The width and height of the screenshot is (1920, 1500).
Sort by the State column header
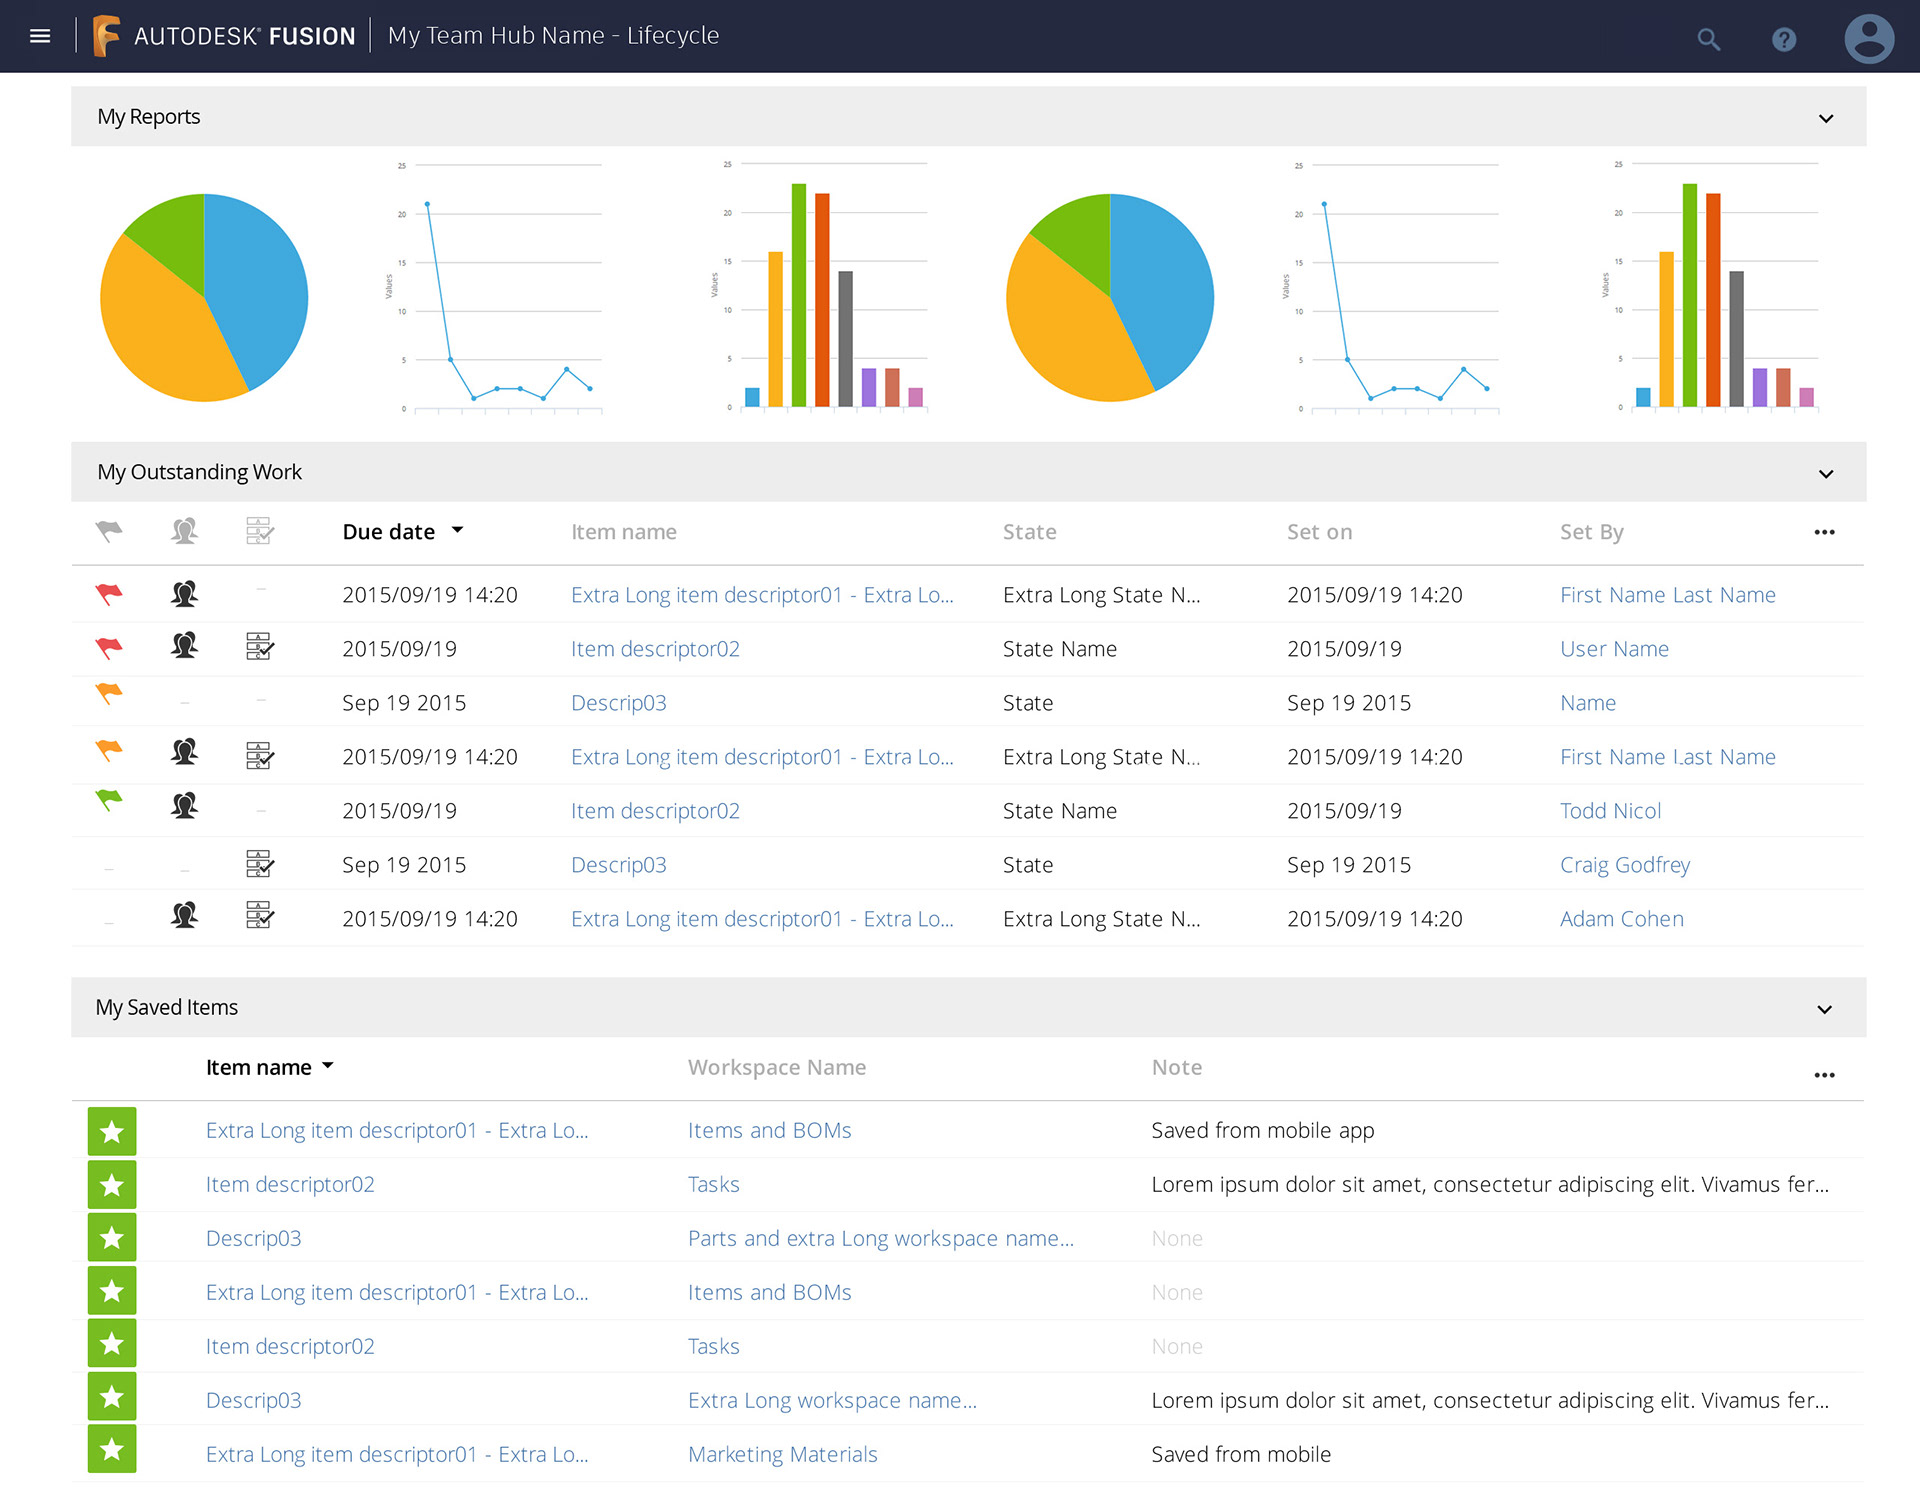[x=1029, y=532]
